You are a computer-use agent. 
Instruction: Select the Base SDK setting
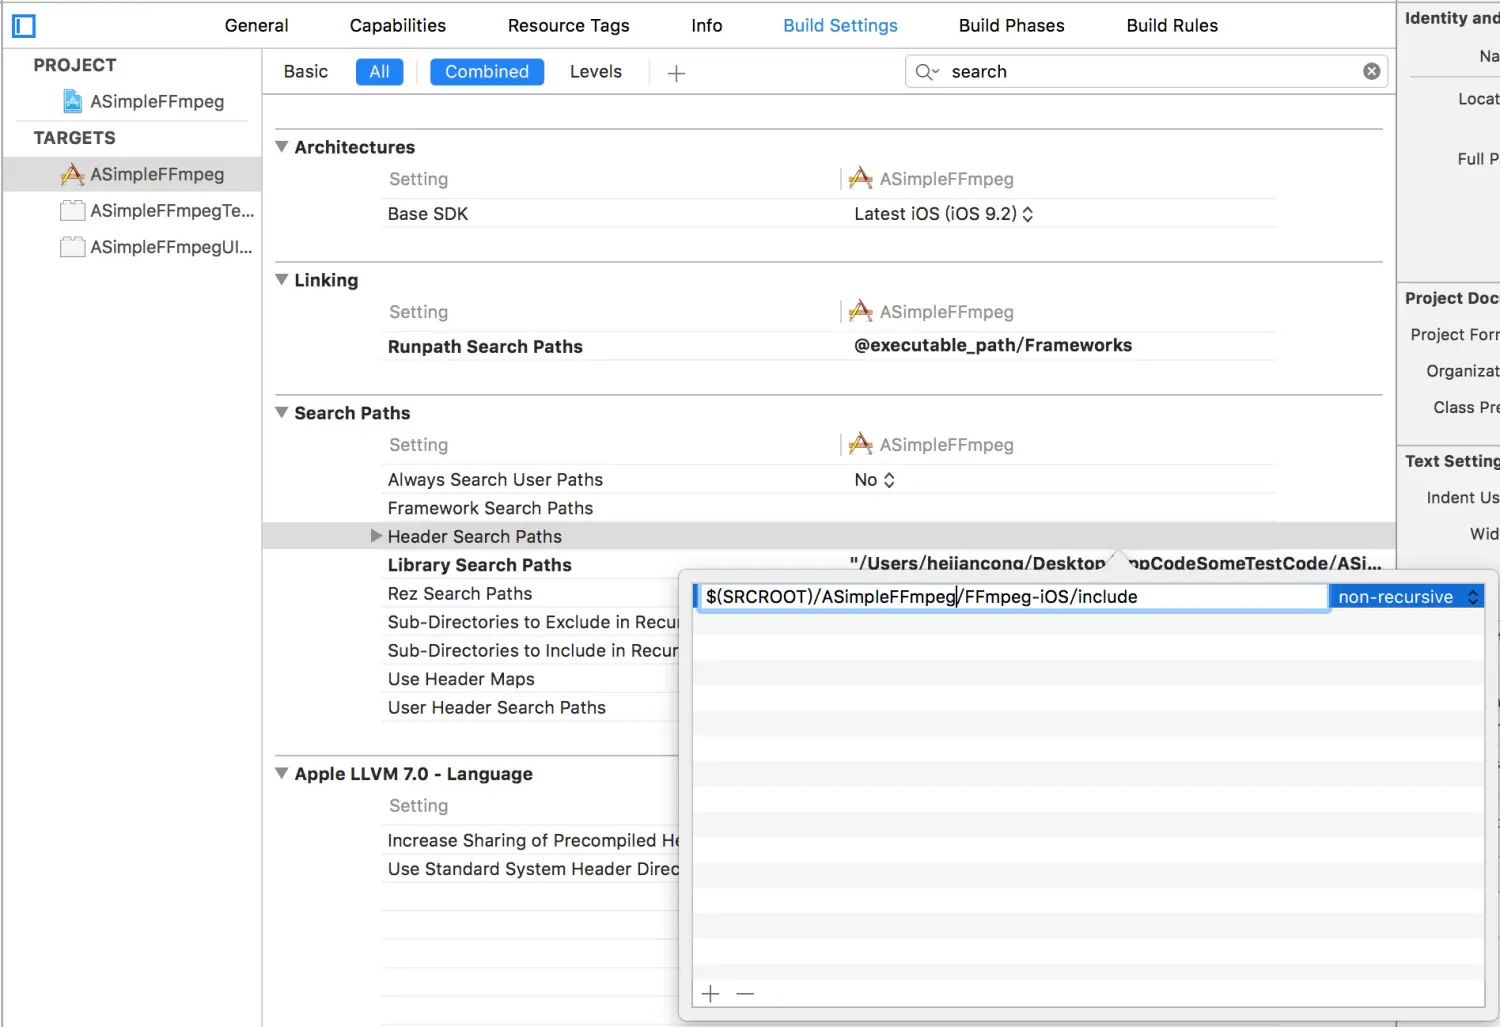tap(428, 214)
